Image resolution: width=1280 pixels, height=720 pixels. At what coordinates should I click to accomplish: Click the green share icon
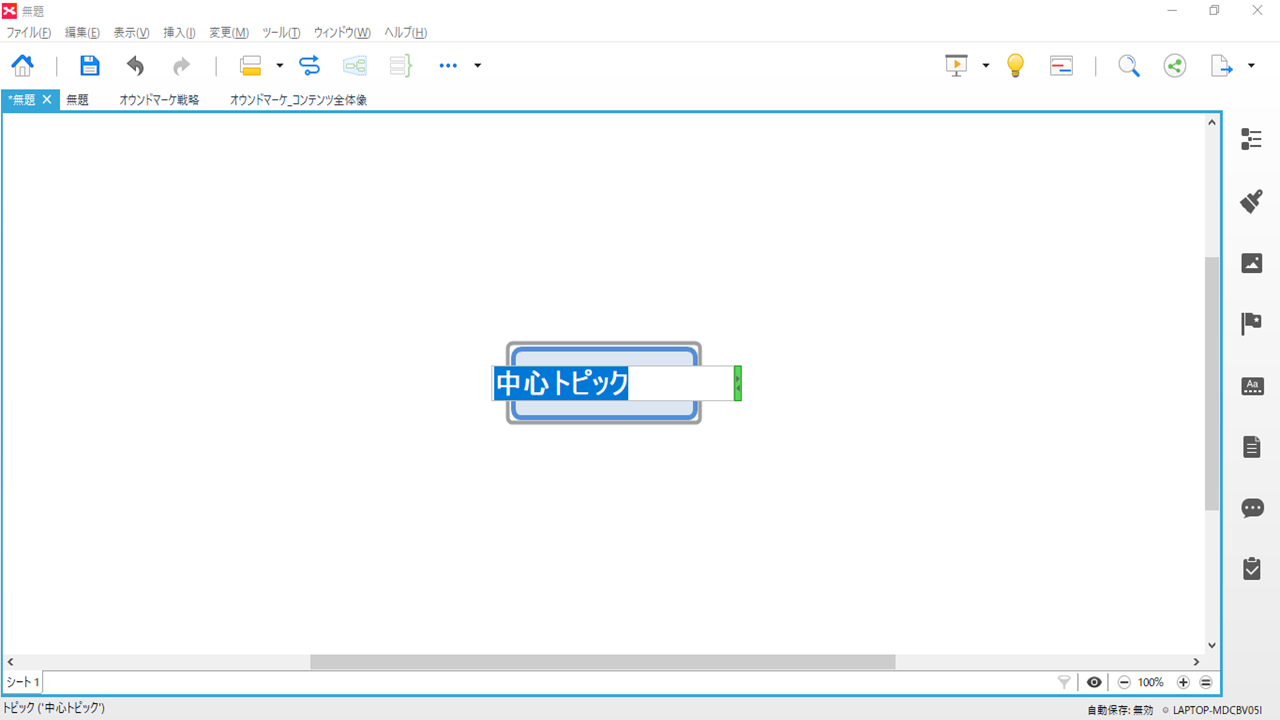point(1175,66)
